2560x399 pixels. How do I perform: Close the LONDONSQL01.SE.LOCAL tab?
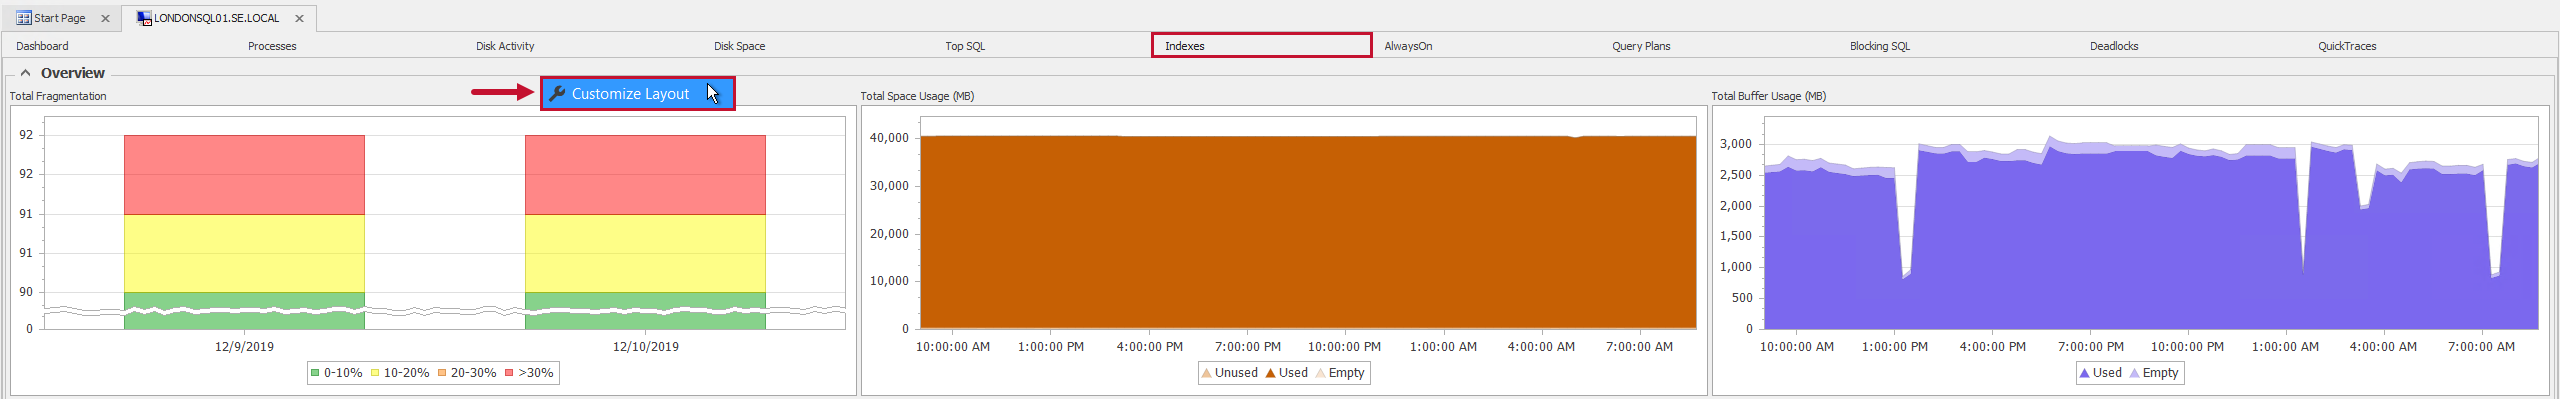click(299, 18)
